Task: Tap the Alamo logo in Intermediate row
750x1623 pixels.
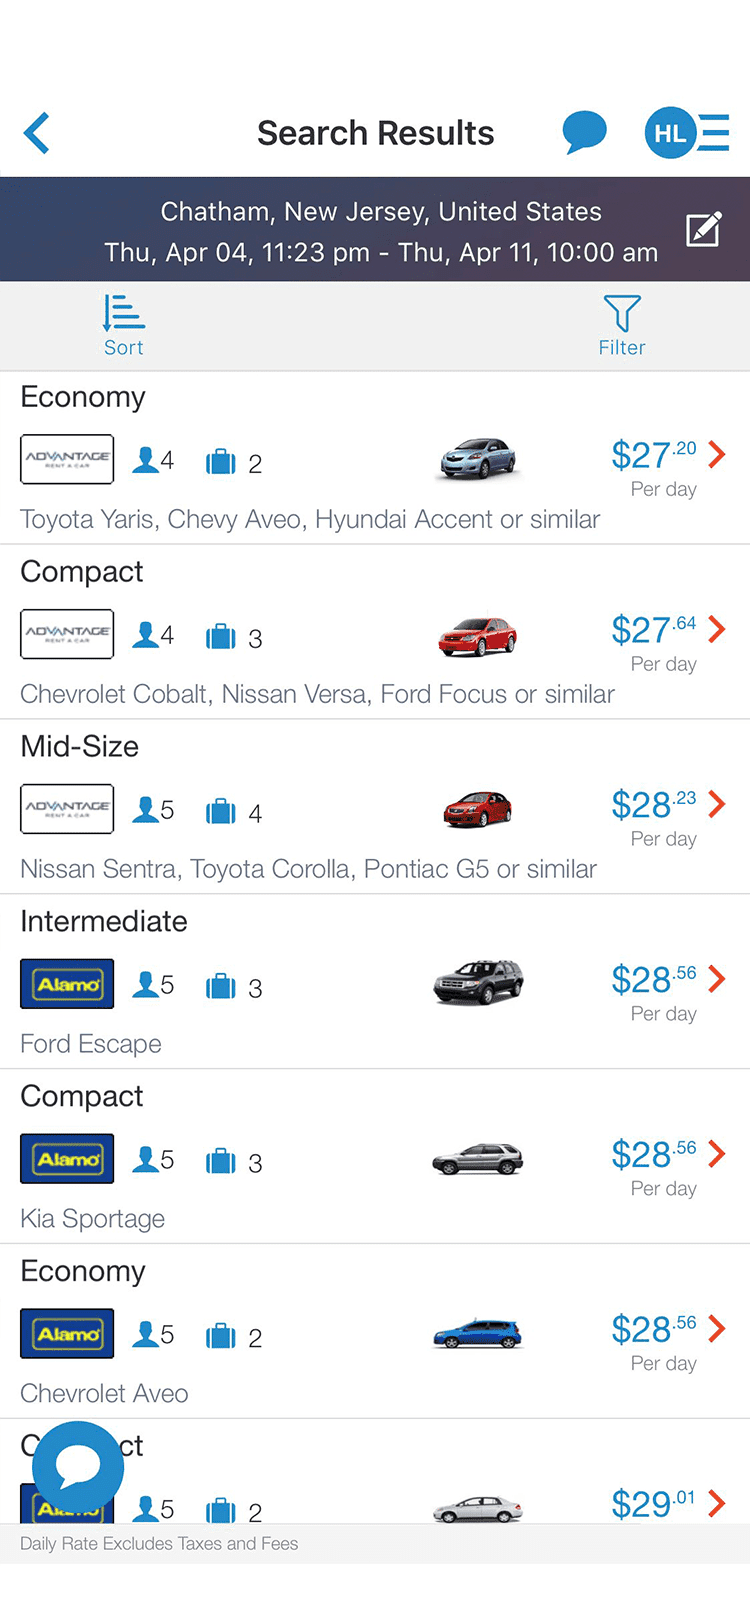Action: [x=67, y=984]
